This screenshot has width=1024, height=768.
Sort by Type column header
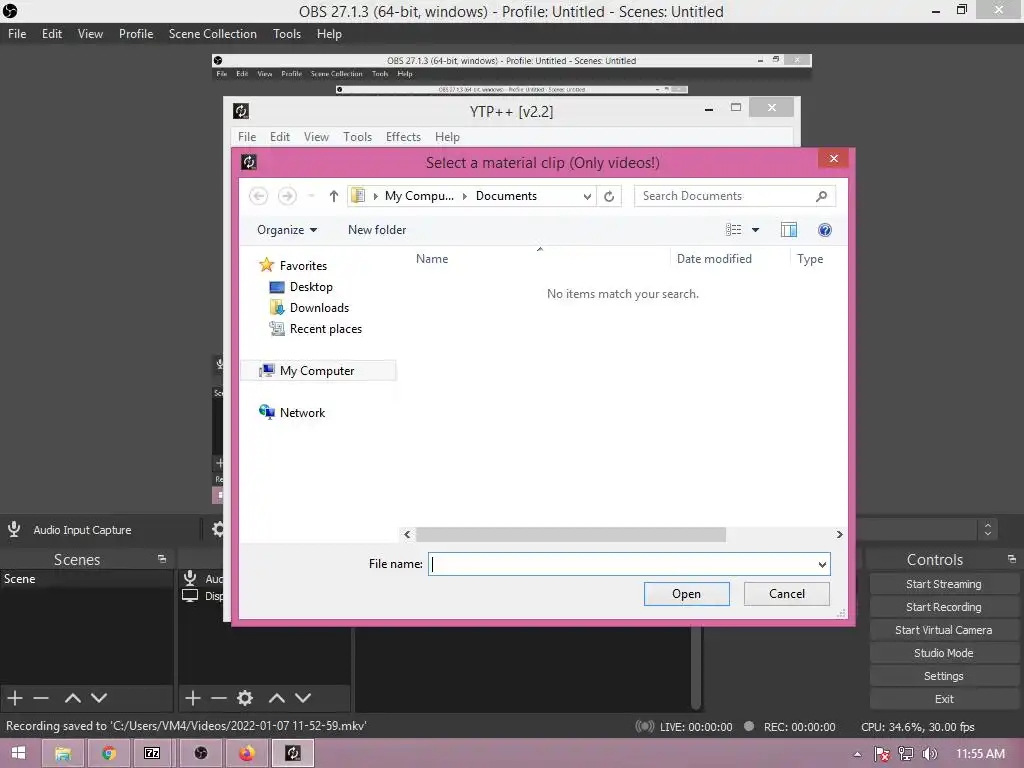(x=810, y=259)
